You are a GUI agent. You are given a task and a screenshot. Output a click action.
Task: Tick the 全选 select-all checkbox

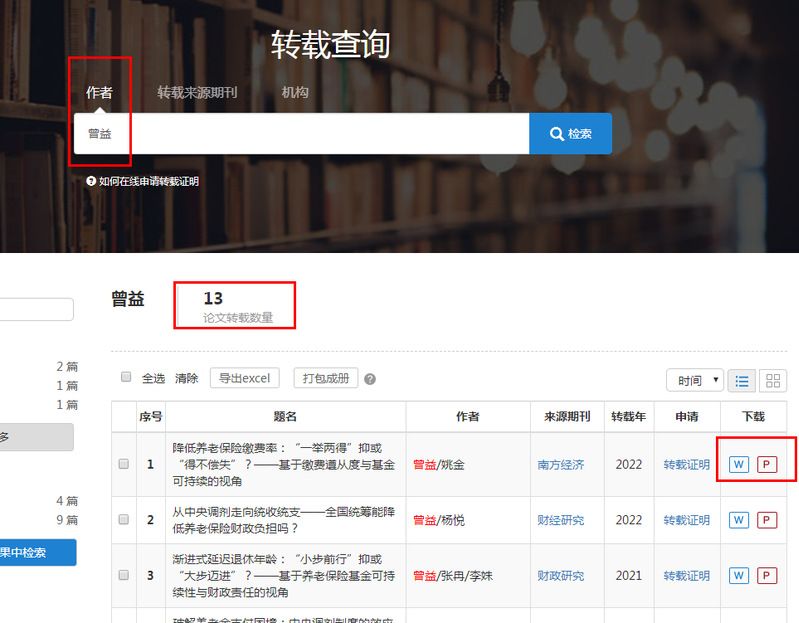126,378
